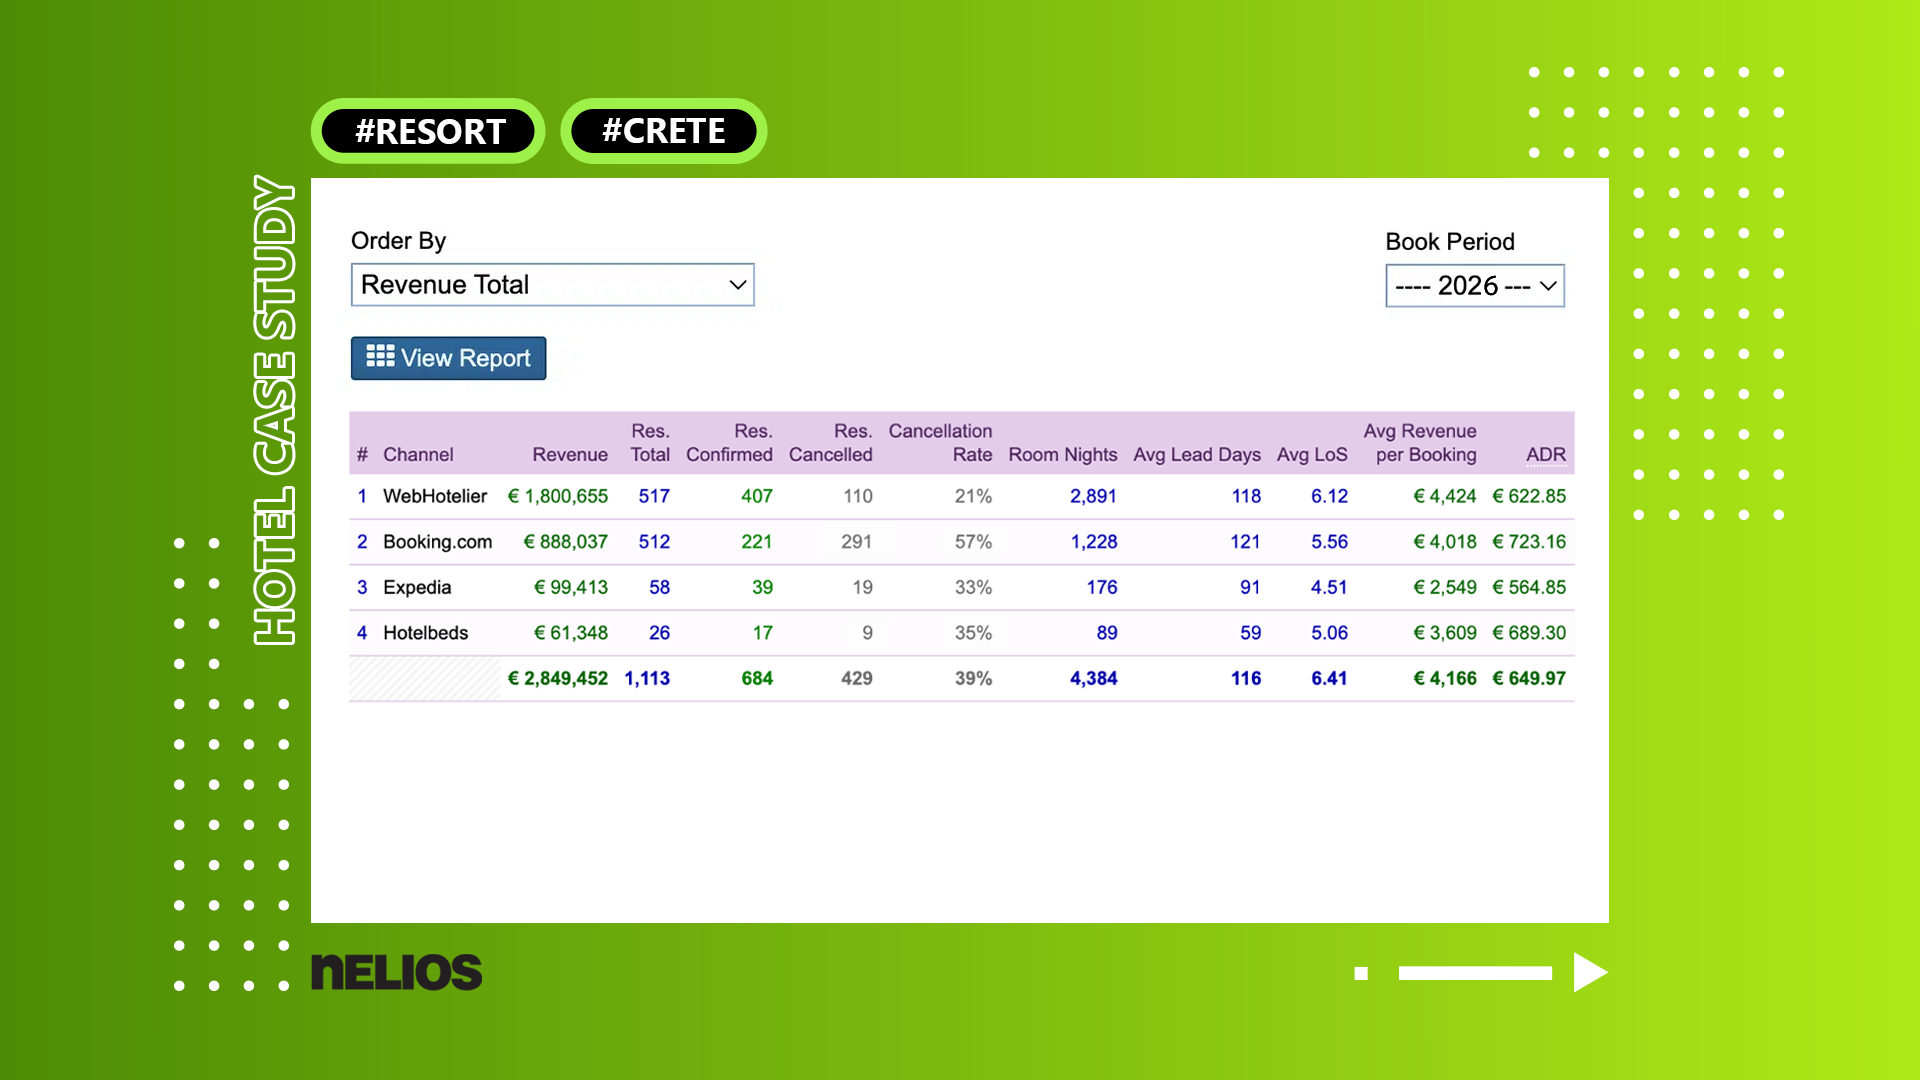Click the Avg Revenue per Booking header
The image size is (1920, 1080).
pos(1420,443)
